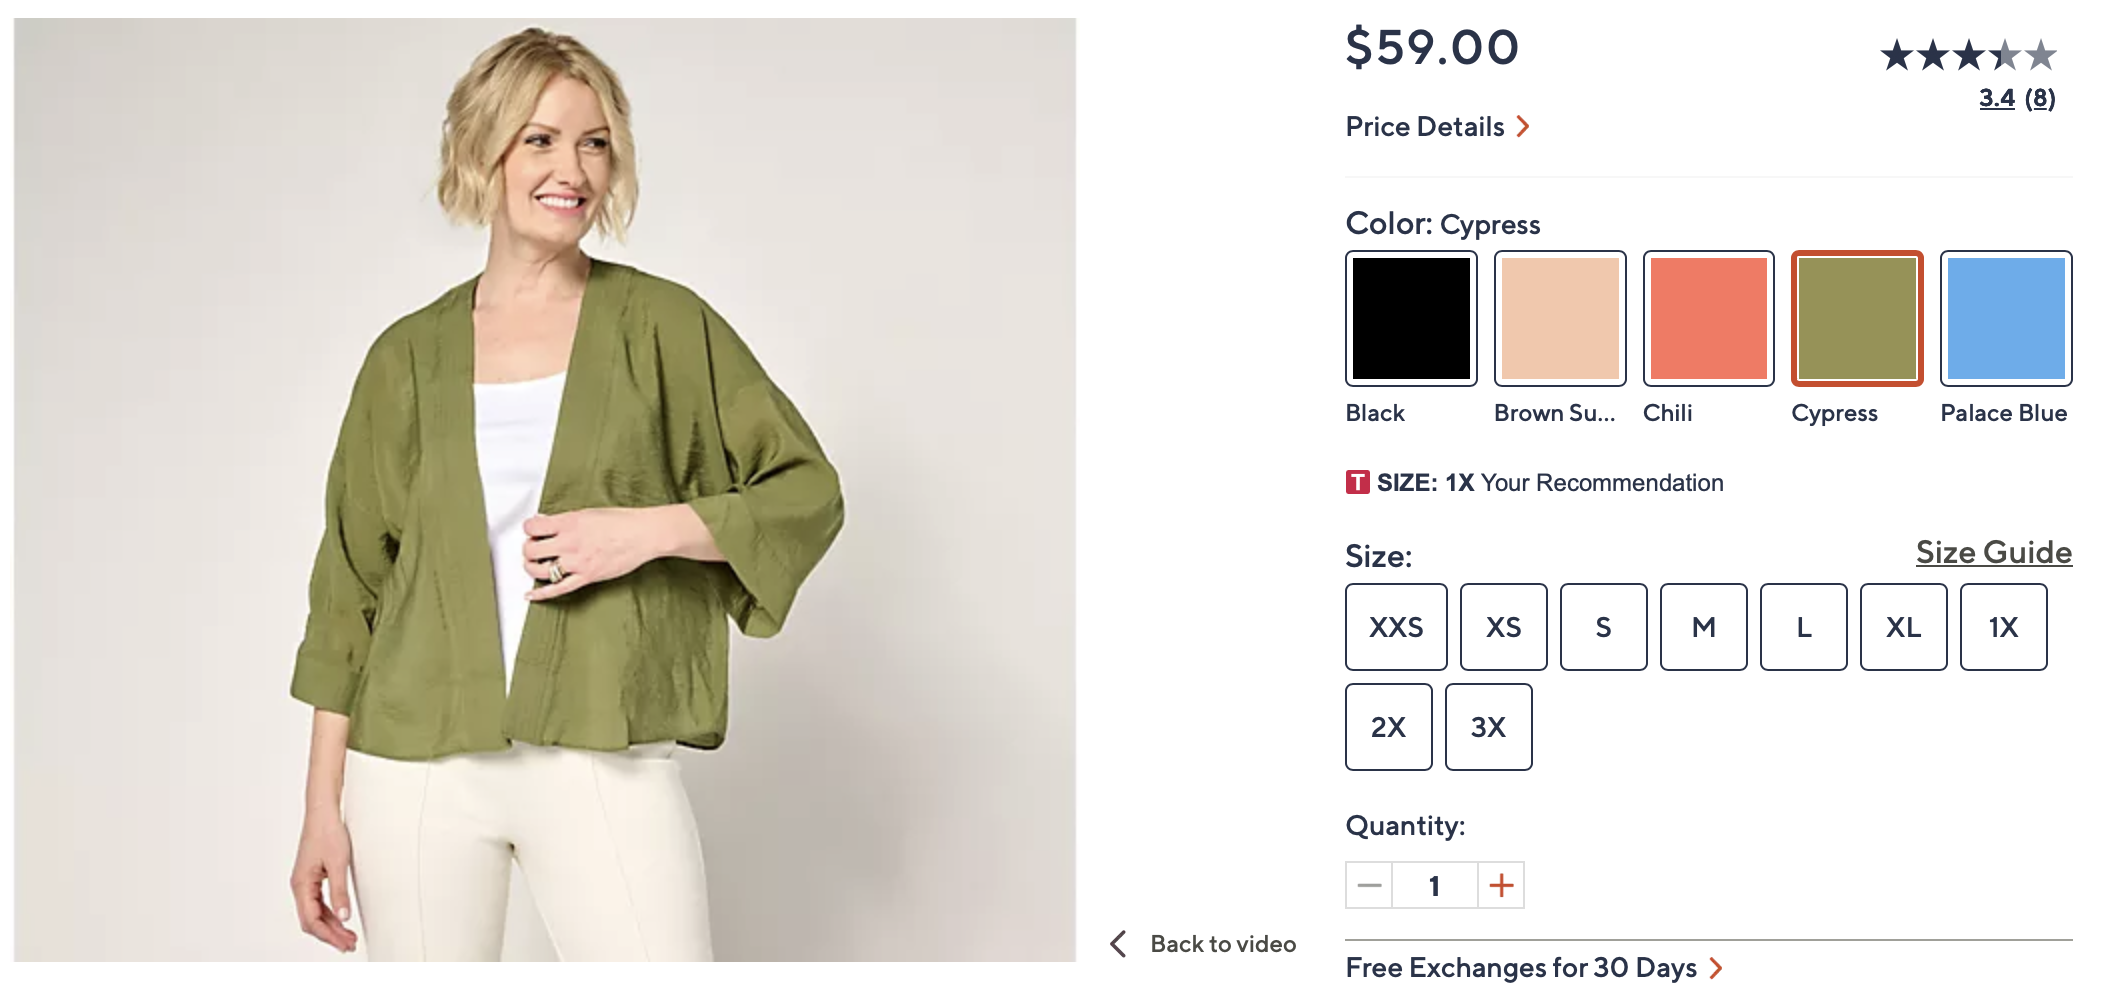This screenshot has width=2104, height=996.
Task: Expand Price Details
Action: pyautogui.click(x=1437, y=127)
